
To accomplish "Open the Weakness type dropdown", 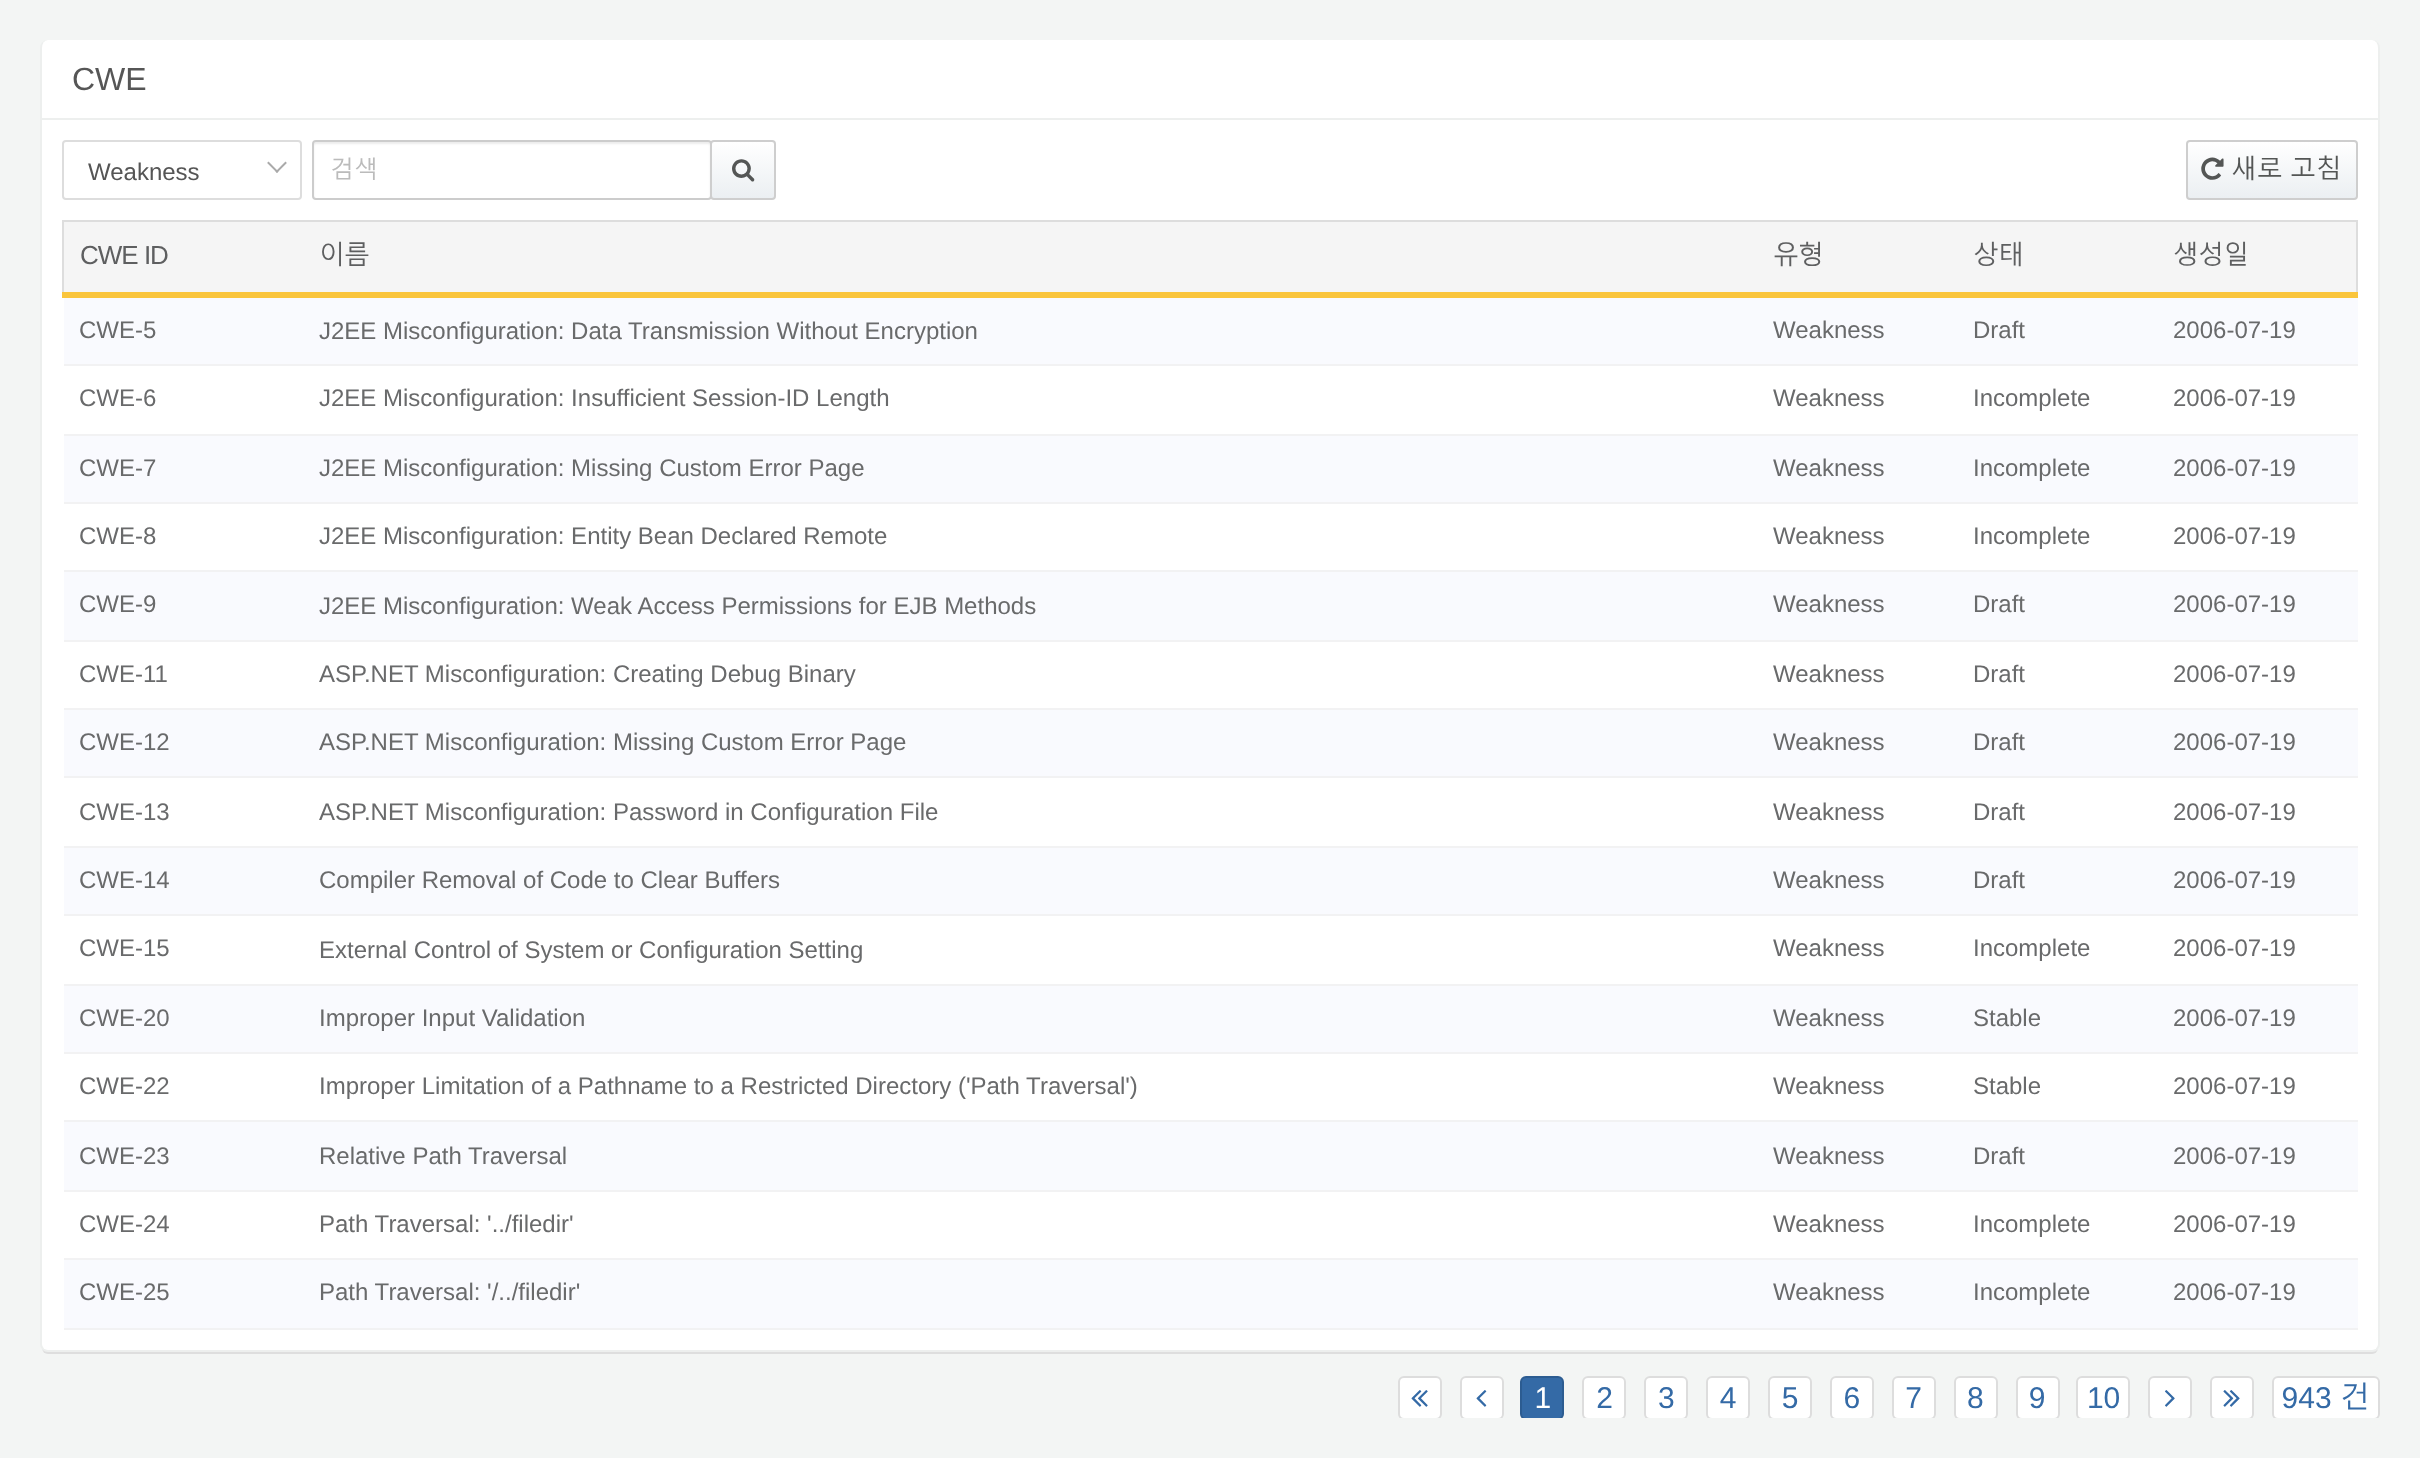I will (x=182, y=170).
